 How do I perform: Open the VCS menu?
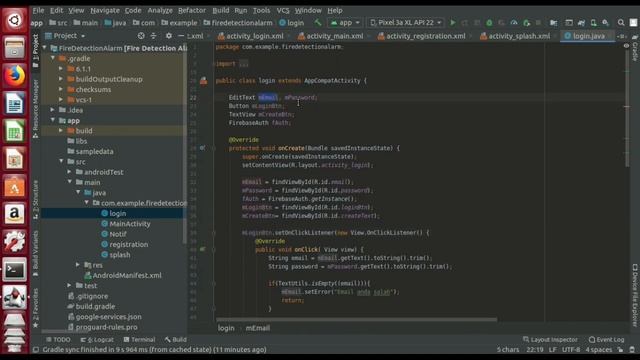(x=283, y=10)
